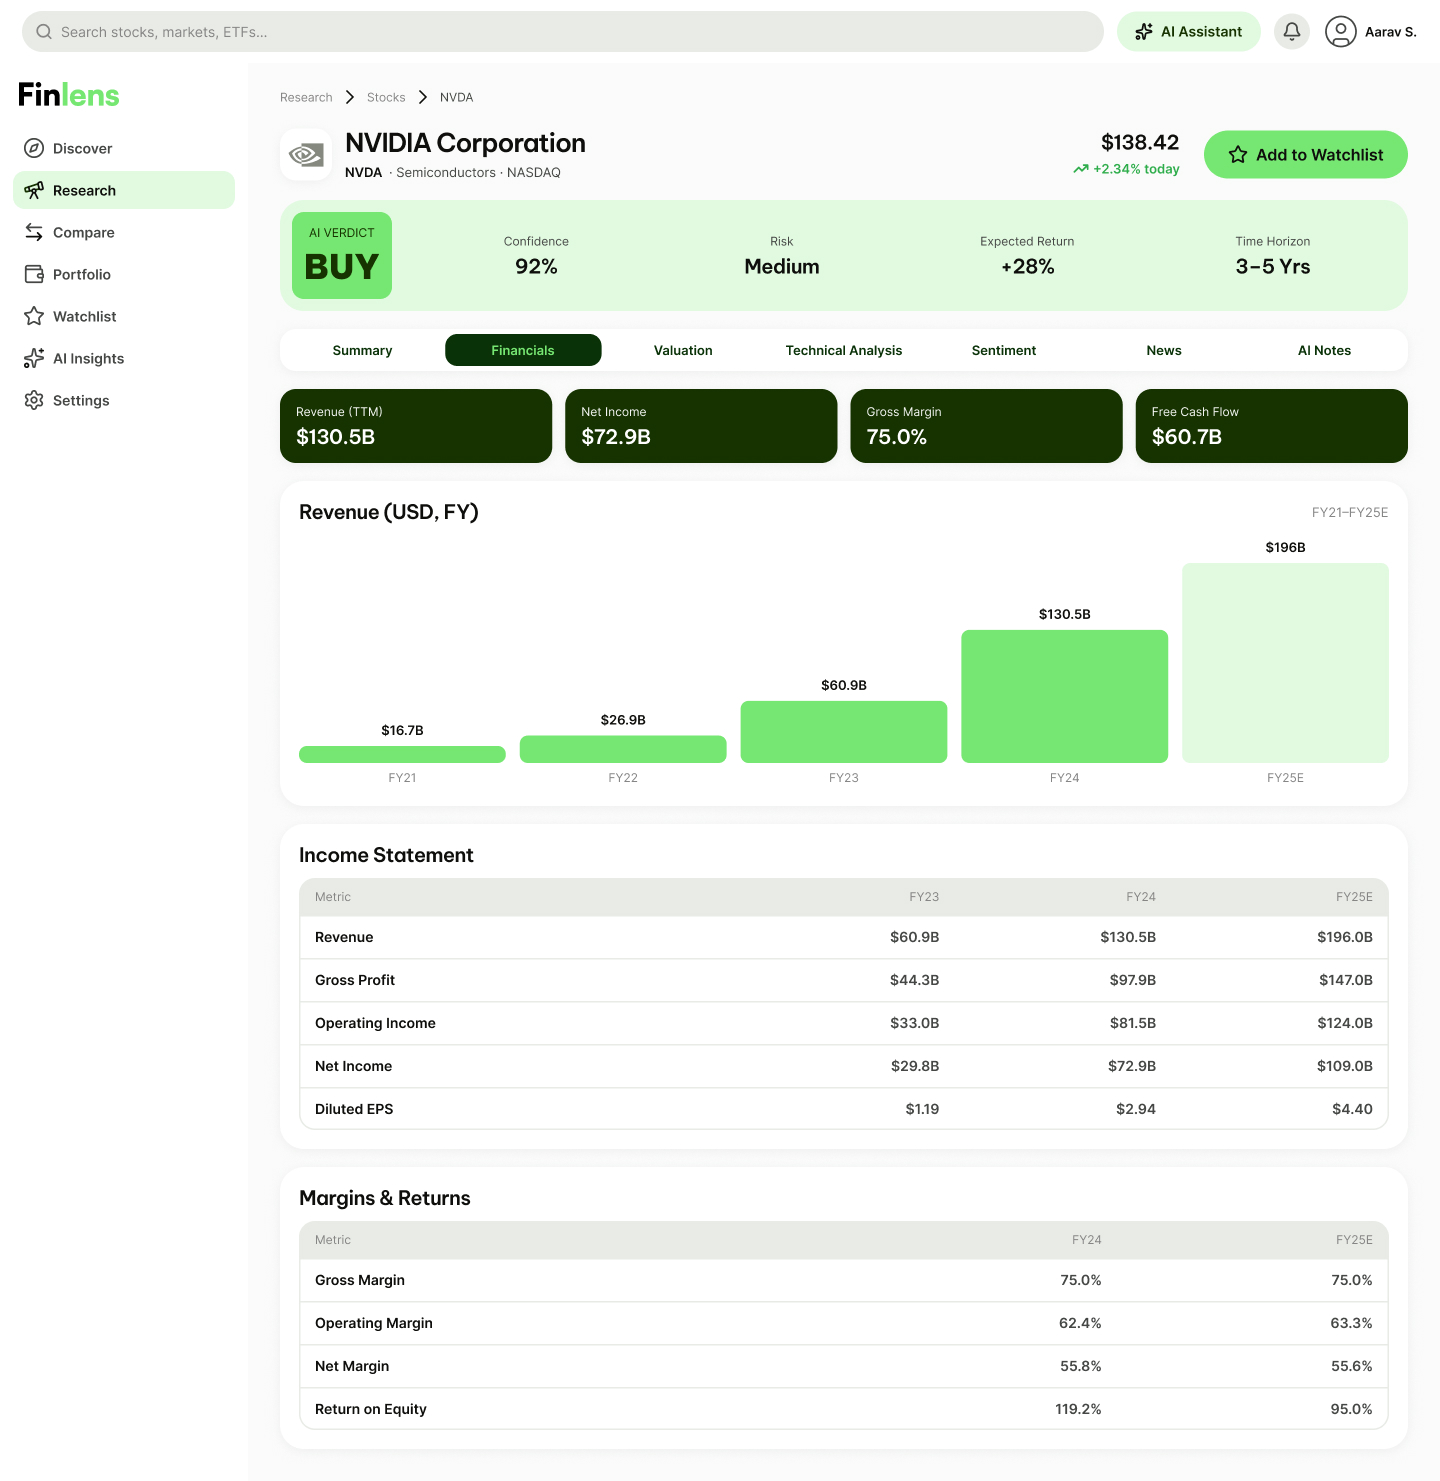The width and height of the screenshot is (1440, 1481).
Task: Click chevron after Stocks breadcrumb
Action: (x=423, y=97)
